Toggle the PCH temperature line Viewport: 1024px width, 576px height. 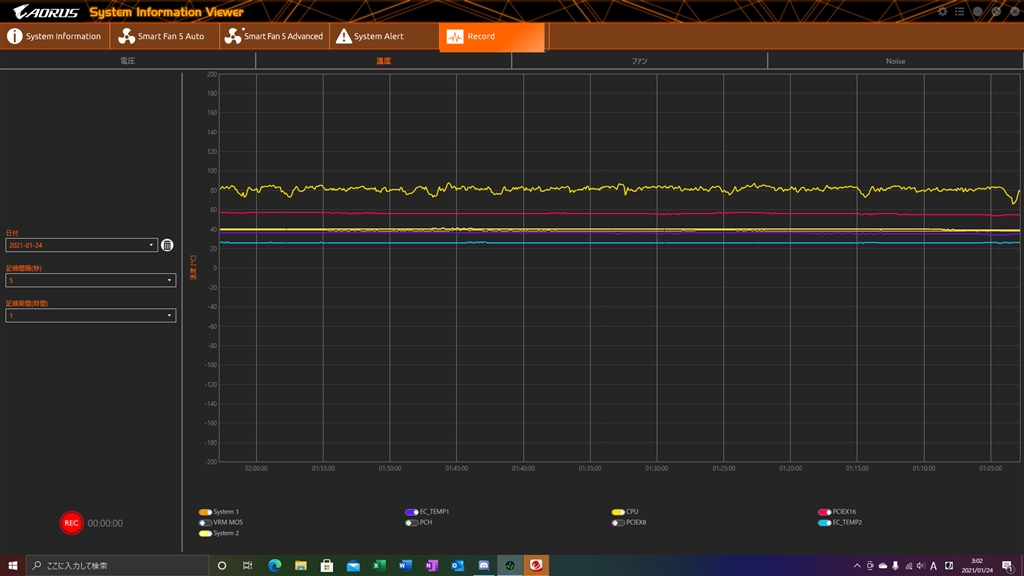tap(411, 522)
